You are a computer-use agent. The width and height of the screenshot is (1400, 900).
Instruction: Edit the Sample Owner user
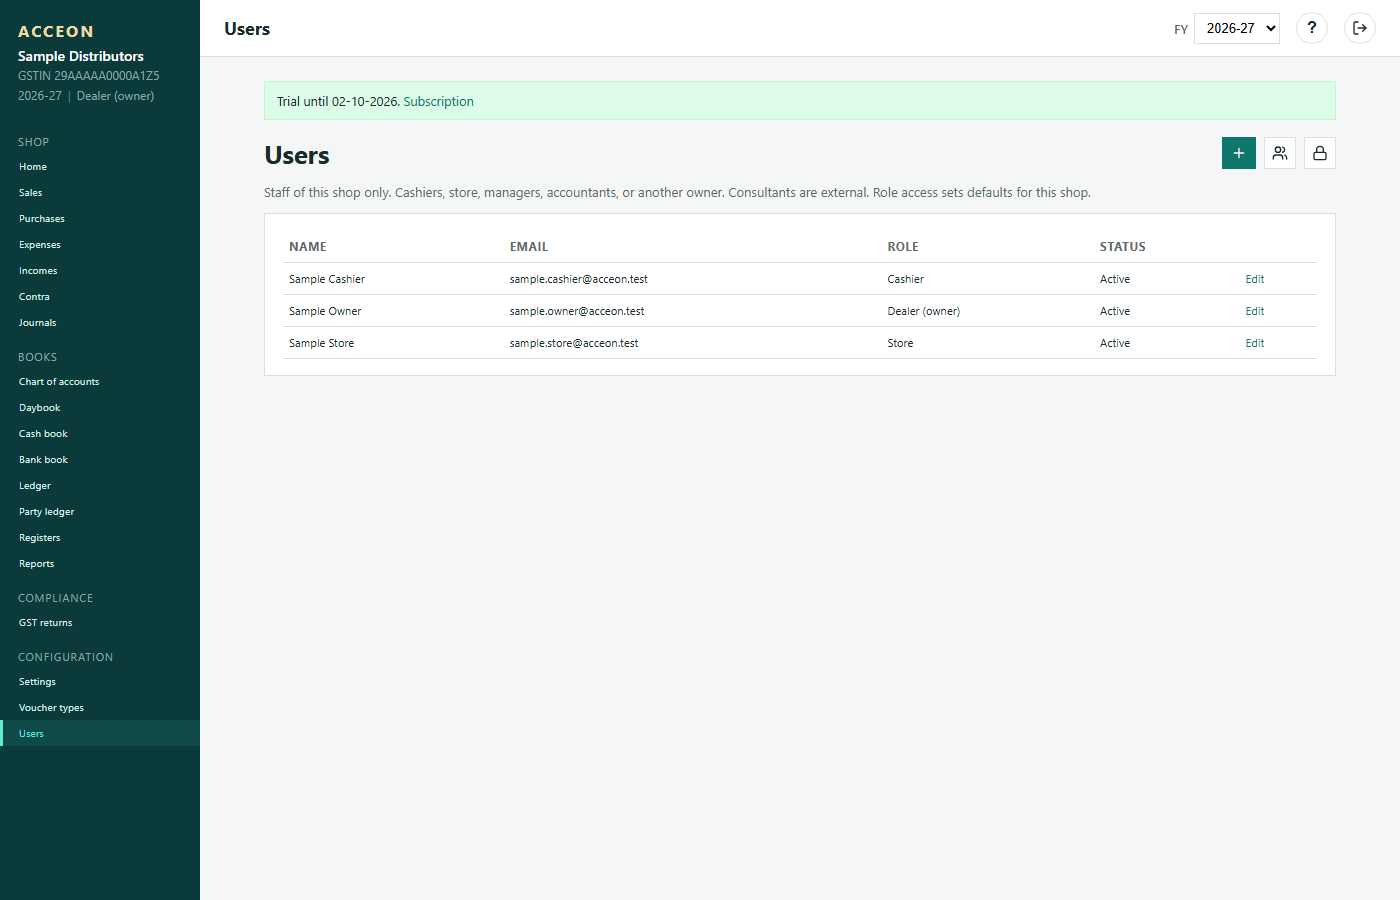tap(1255, 311)
